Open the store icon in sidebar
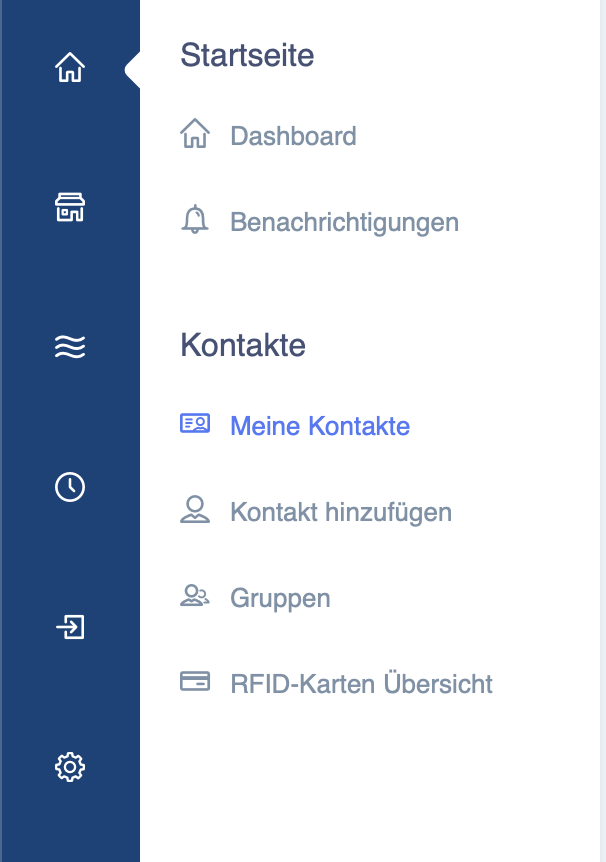606x862 pixels. (70, 207)
